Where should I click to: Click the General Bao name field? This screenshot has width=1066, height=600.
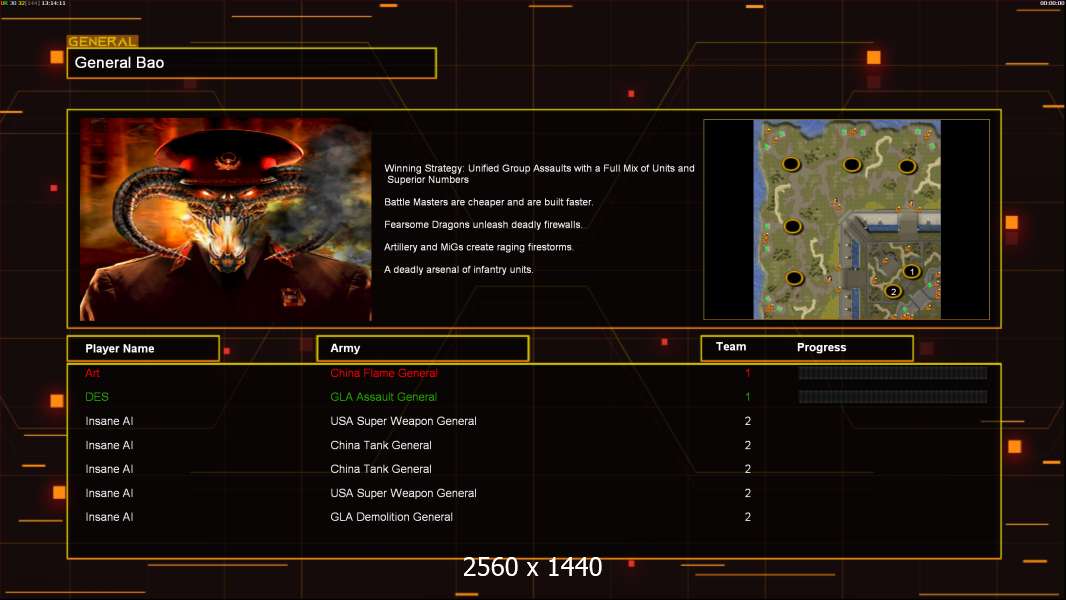[251, 63]
